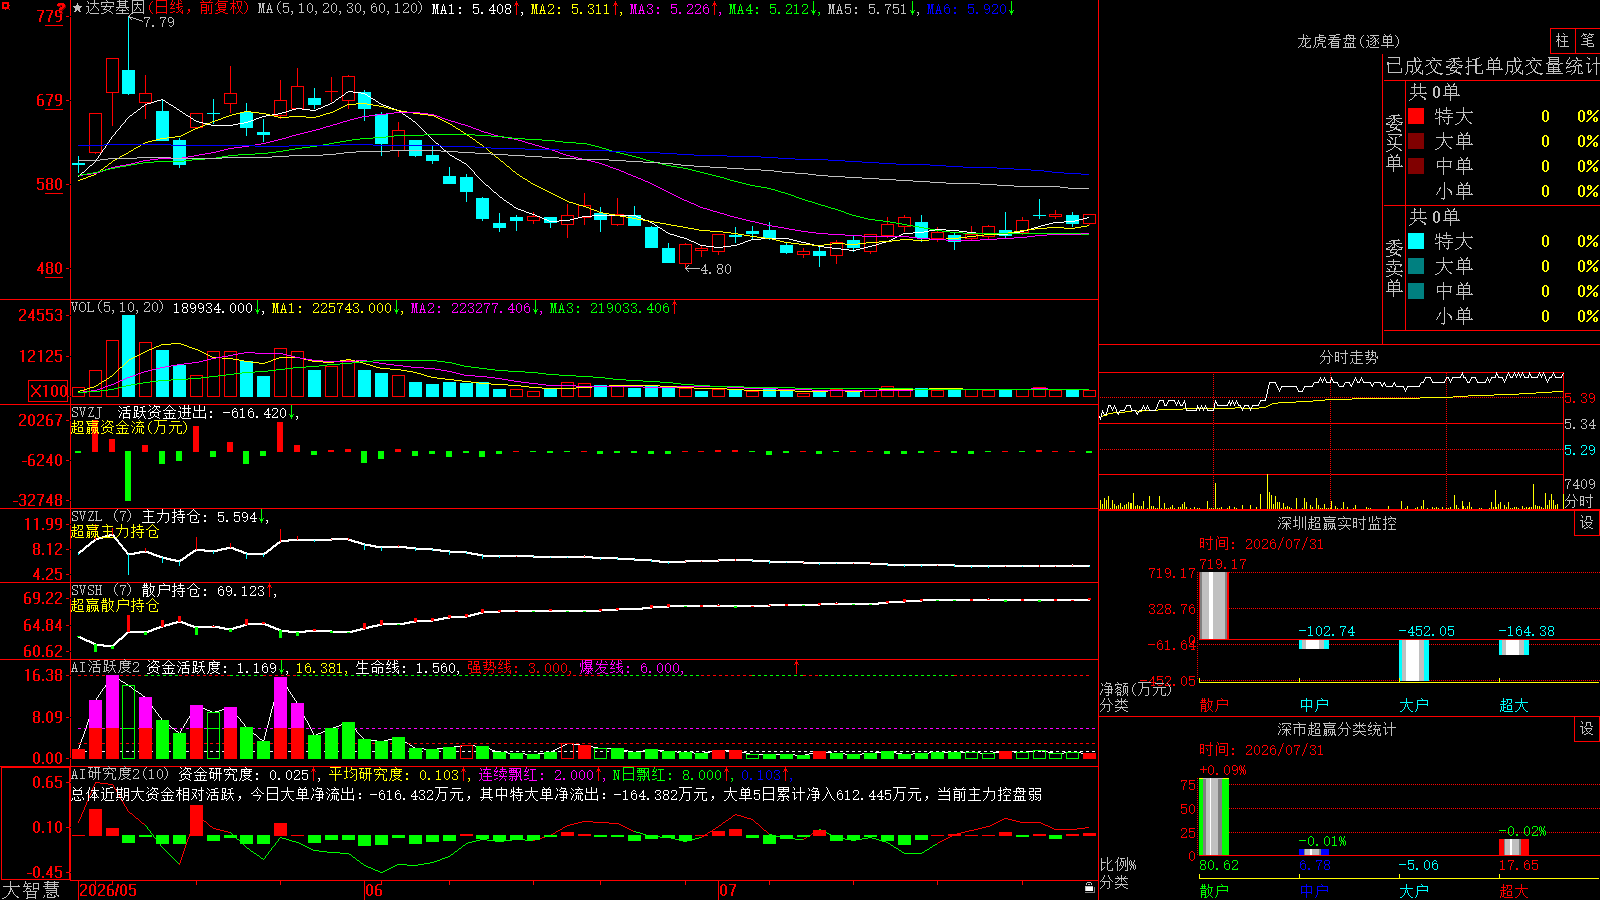Viewport: 1600px width, 900px height.
Task: Click the 7.79 high price annotation
Action: pyautogui.click(x=159, y=22)
